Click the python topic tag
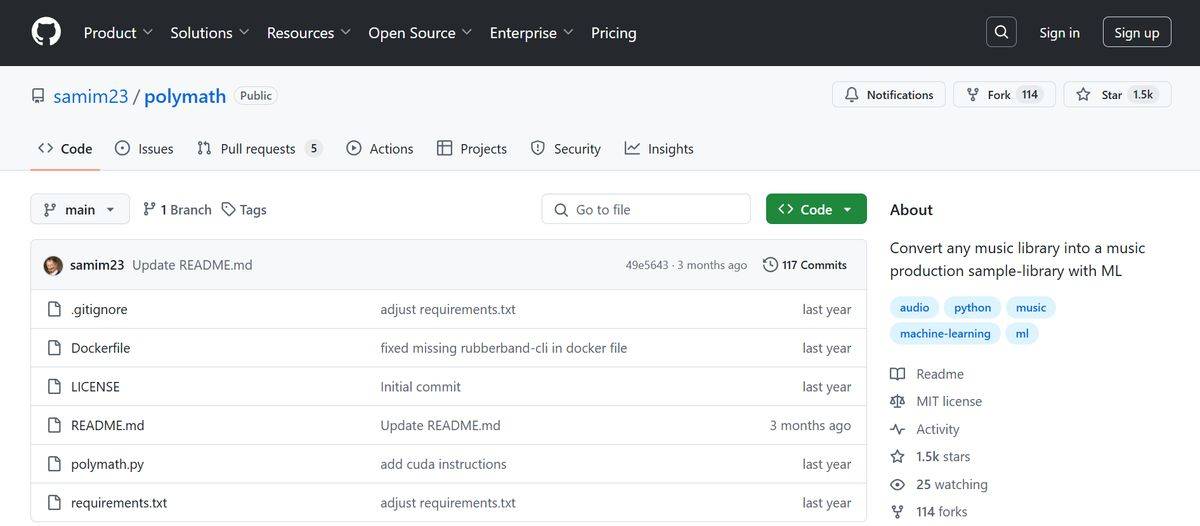Screen dimensions: 1200x526 coord(972,307)
